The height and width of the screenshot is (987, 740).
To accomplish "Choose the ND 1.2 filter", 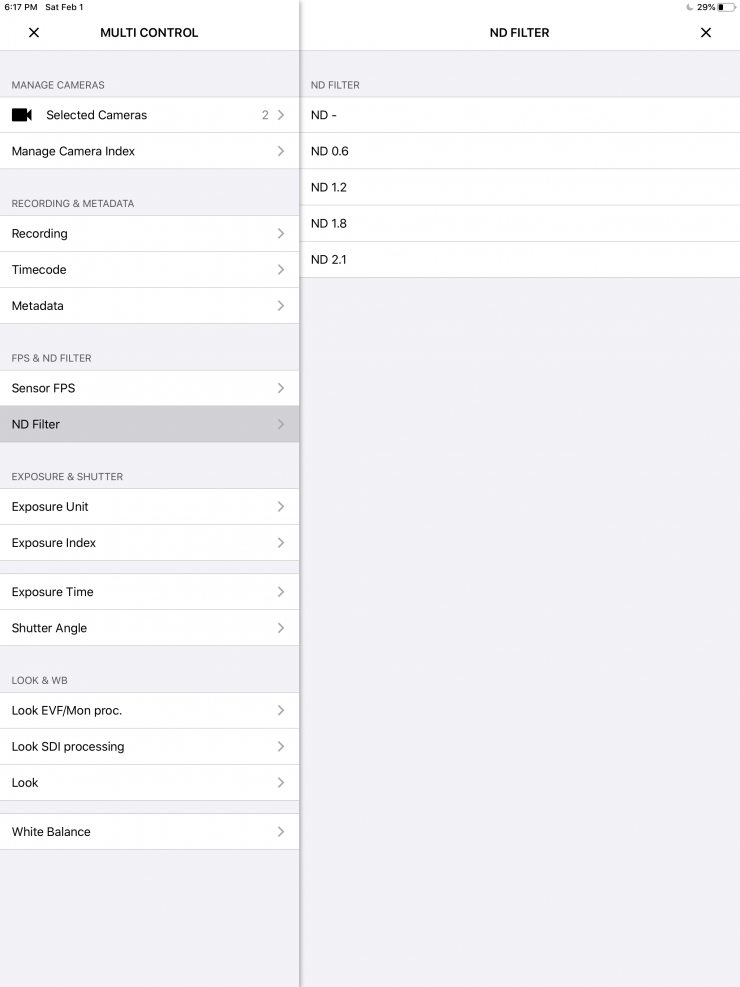I will (x=520, y=187).
